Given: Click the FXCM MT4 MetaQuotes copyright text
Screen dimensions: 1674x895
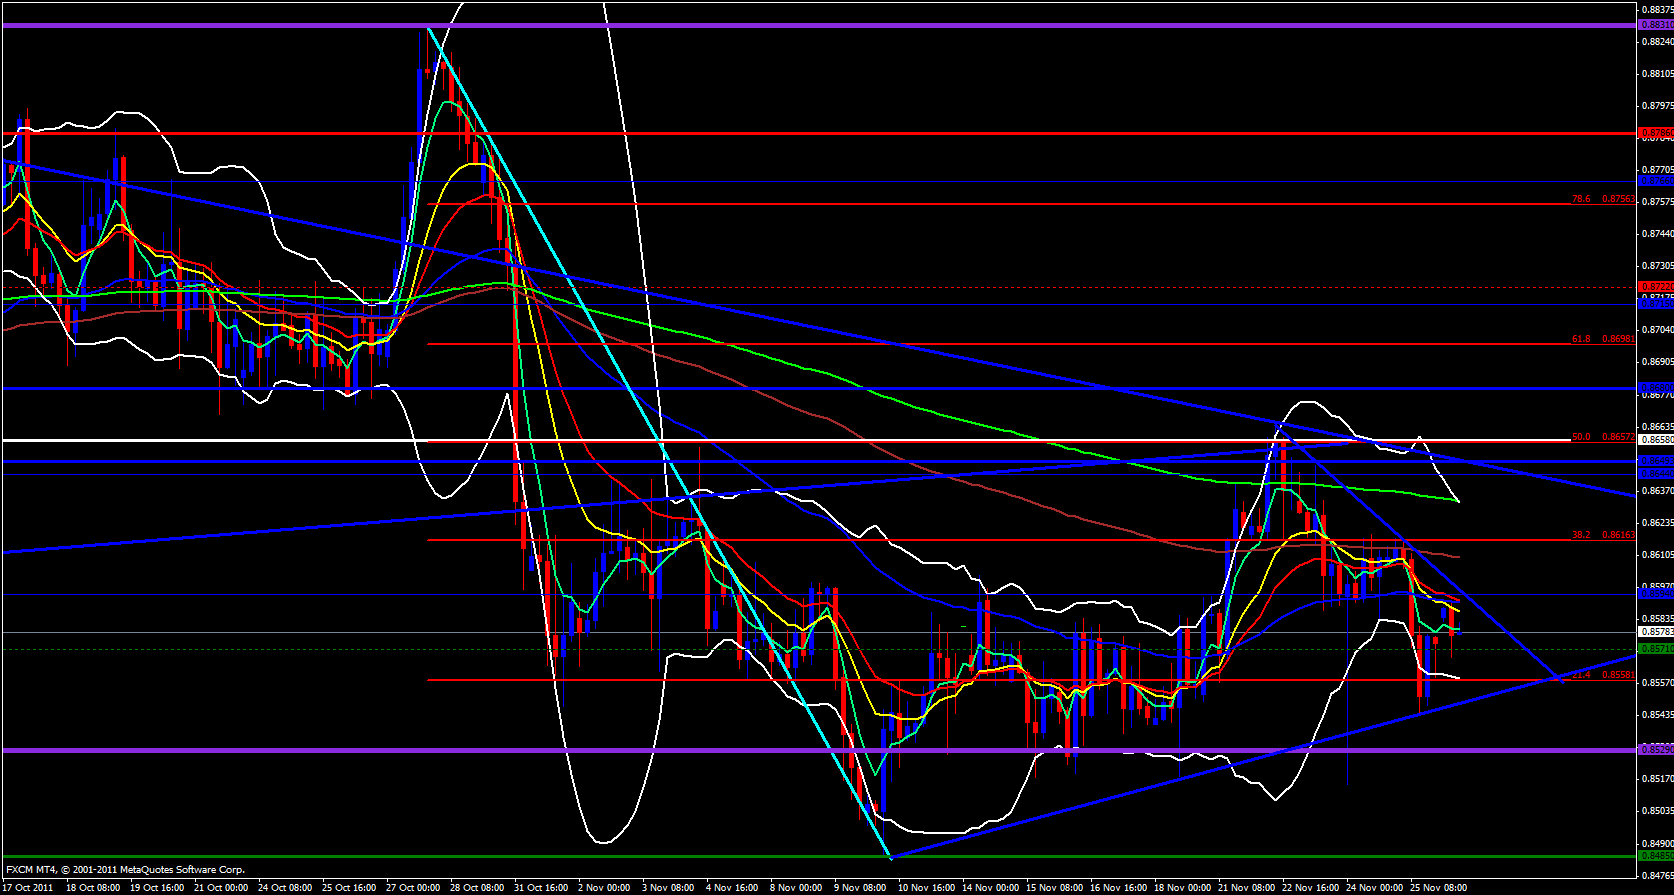Looking at the screenshot, I should (125, 870).
